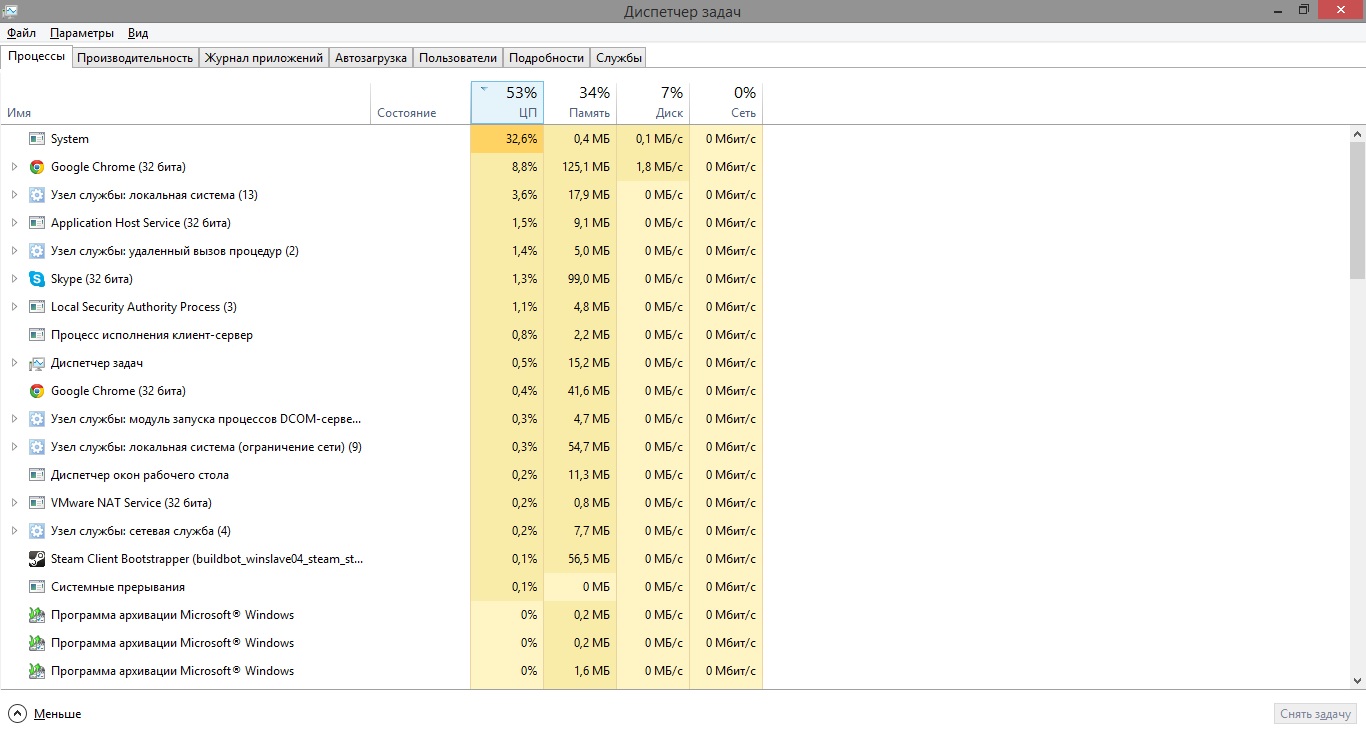Click gear icon of сетевая служба (4)
The width and height of the screenshot is (1366, 738).
pyautogui.click(x=37, y=531)
